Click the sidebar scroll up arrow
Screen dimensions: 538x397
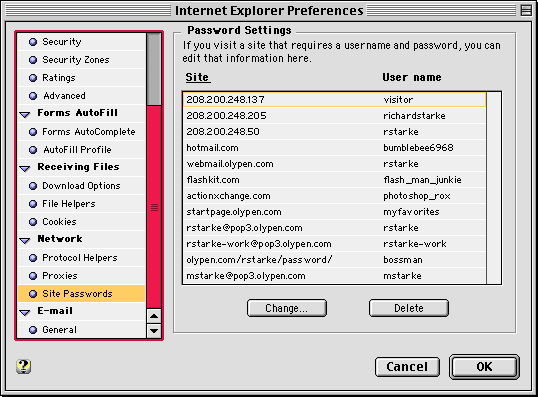point(154,316)
